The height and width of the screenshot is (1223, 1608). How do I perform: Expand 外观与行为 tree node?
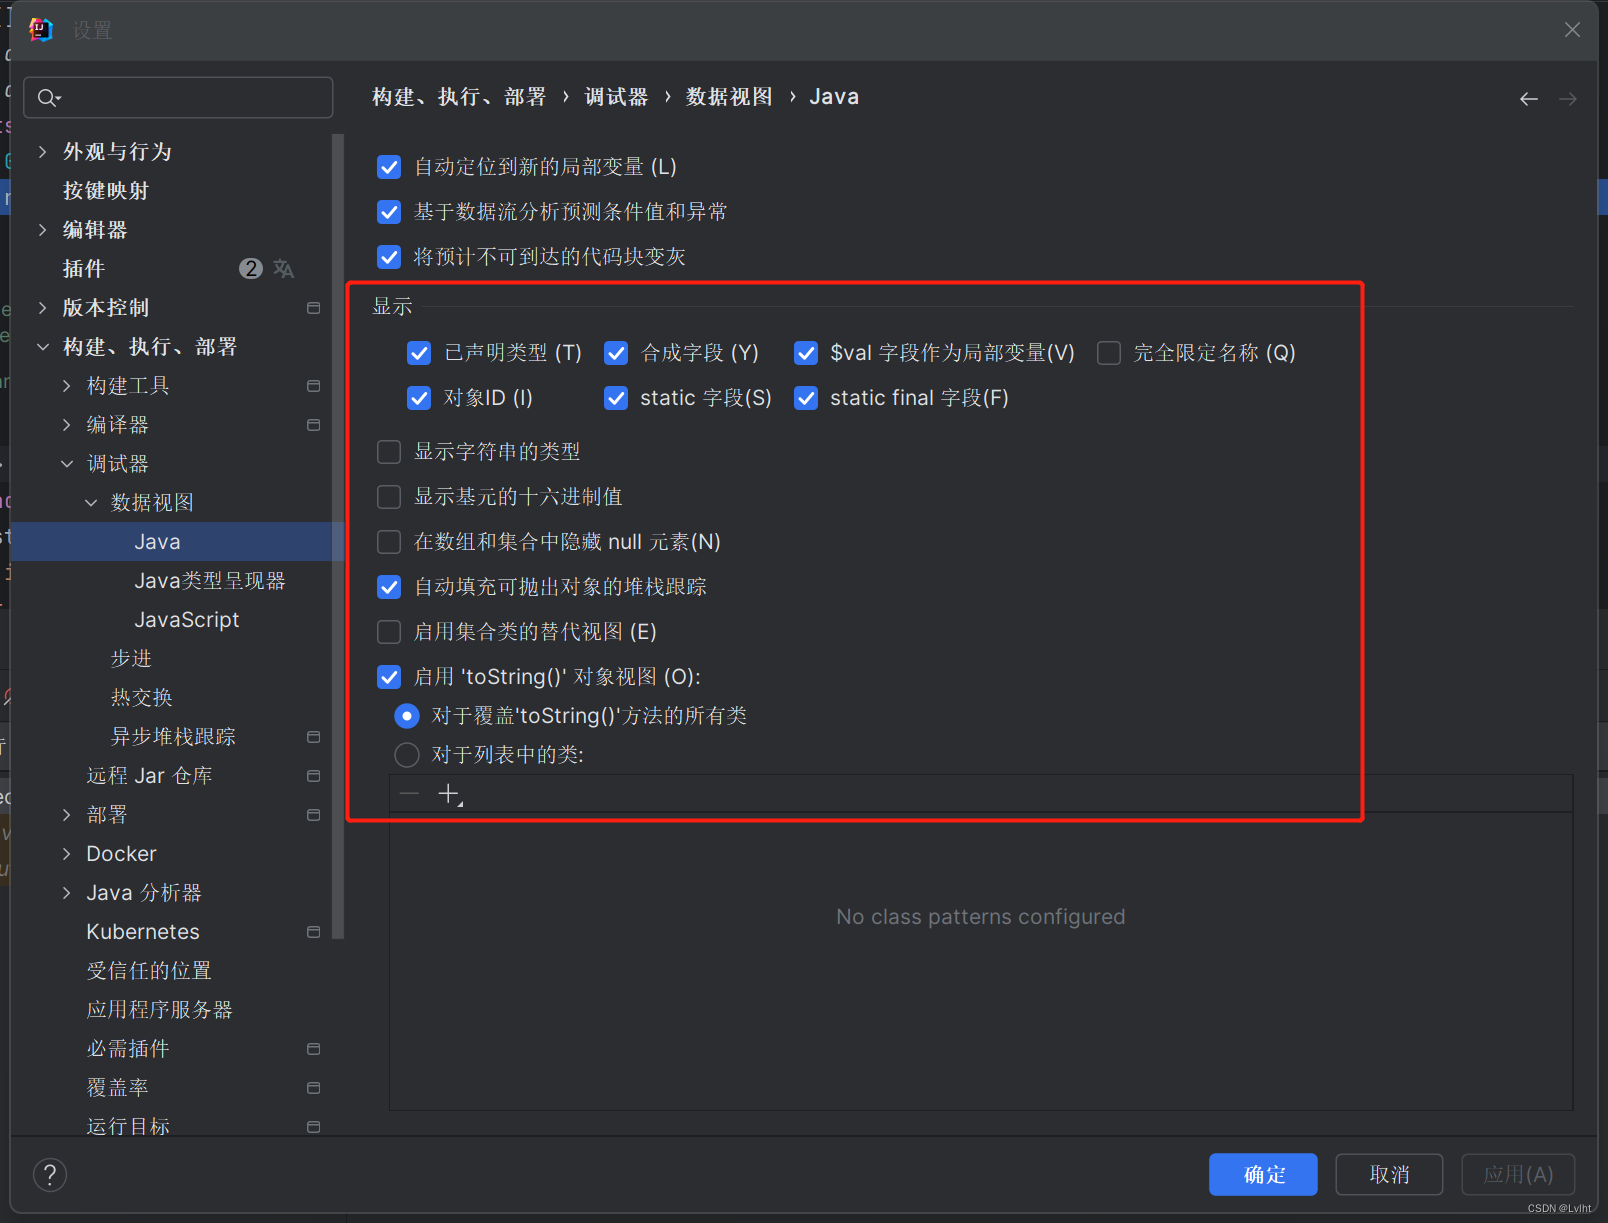42,152
